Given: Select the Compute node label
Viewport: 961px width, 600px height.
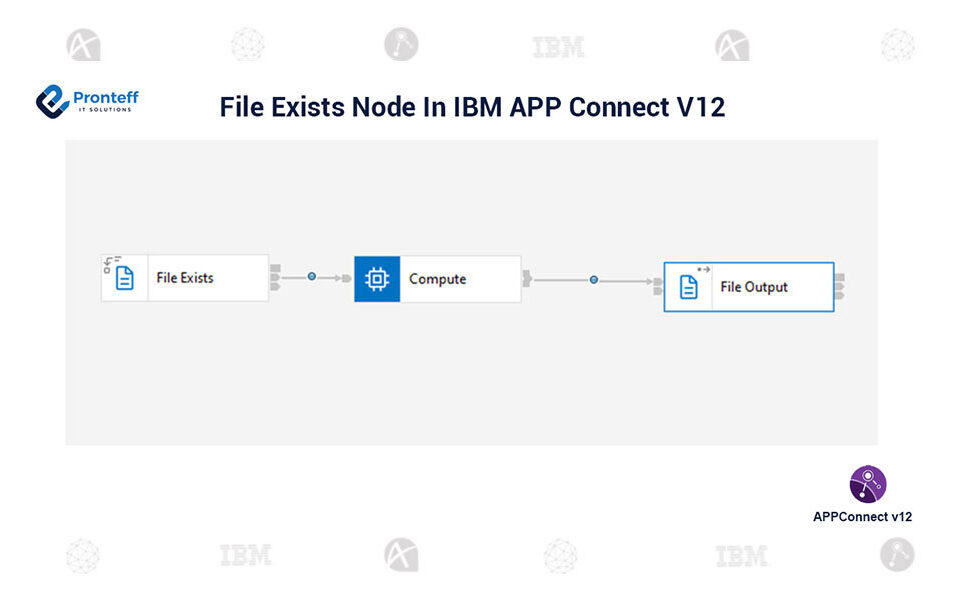Looking at the screenshot, I should pyautogui.click(x=437, y=279).
